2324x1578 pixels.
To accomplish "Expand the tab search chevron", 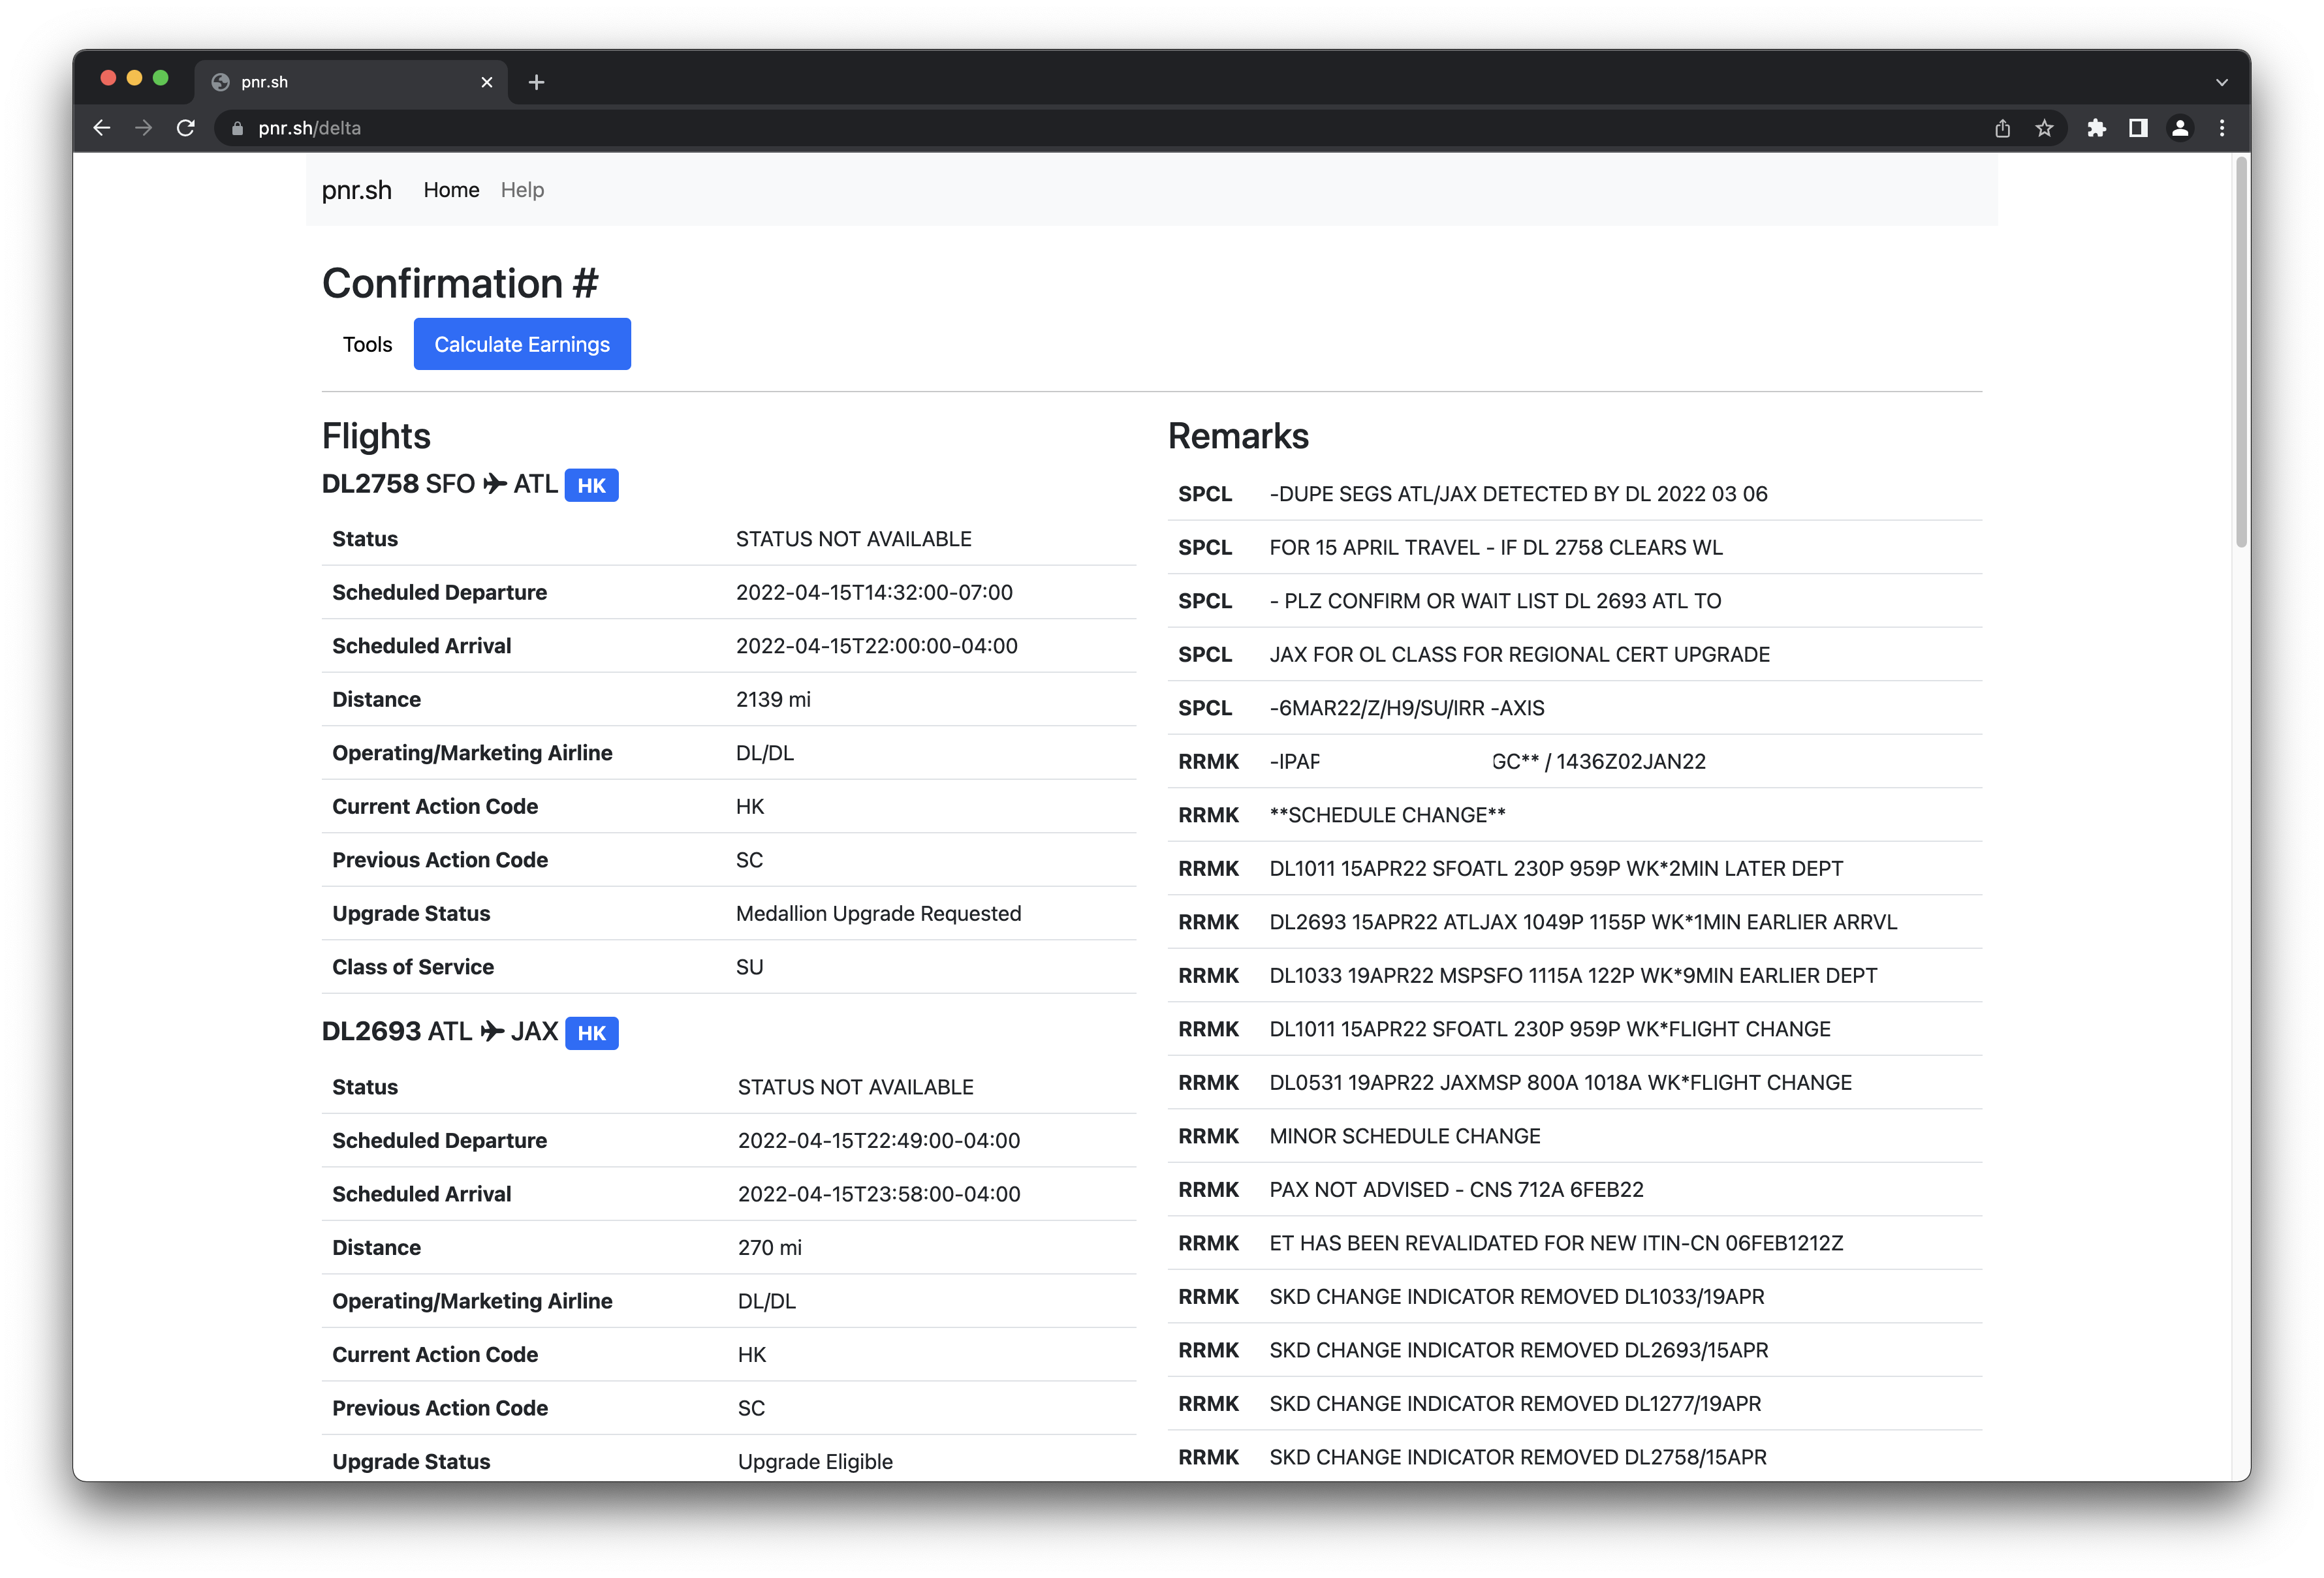I will 2222,82.
